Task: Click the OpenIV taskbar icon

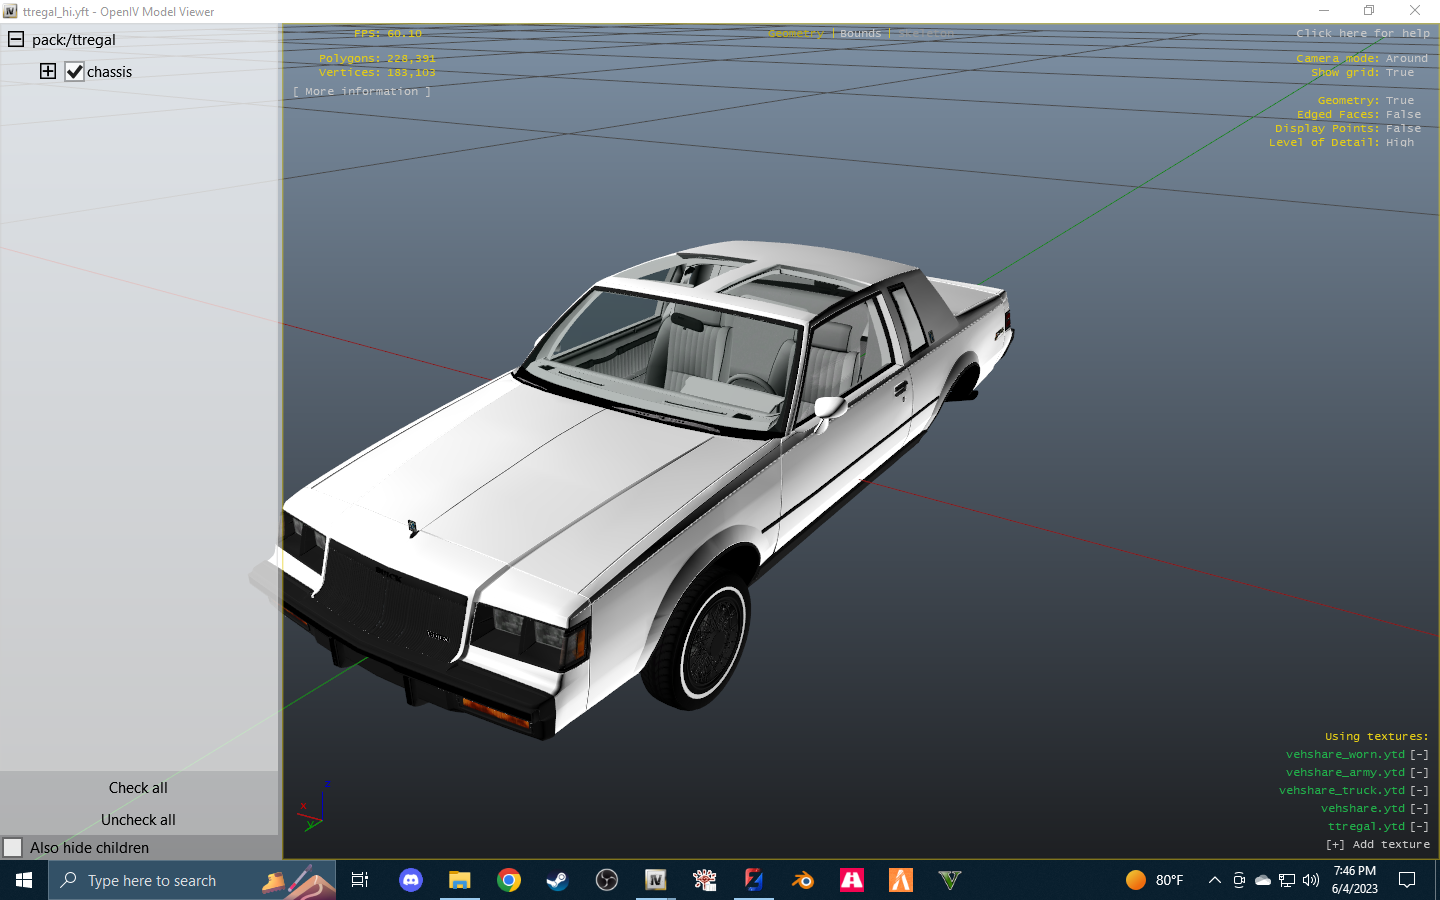Action: coord(655,880)
